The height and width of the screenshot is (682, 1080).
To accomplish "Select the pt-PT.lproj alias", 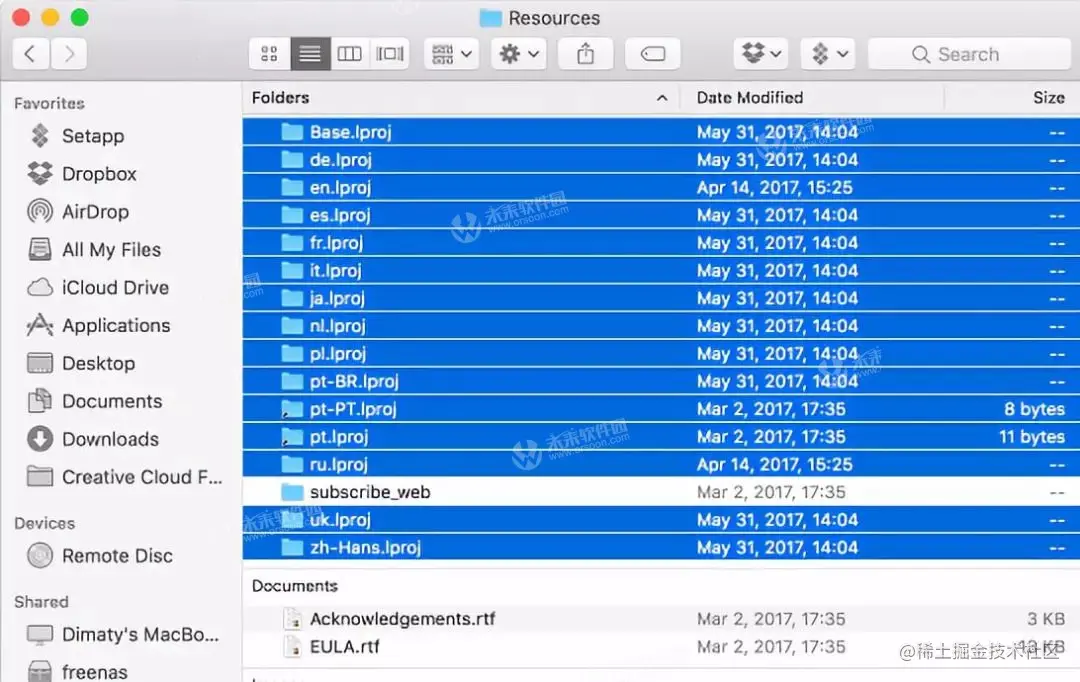I will [661, 409].
